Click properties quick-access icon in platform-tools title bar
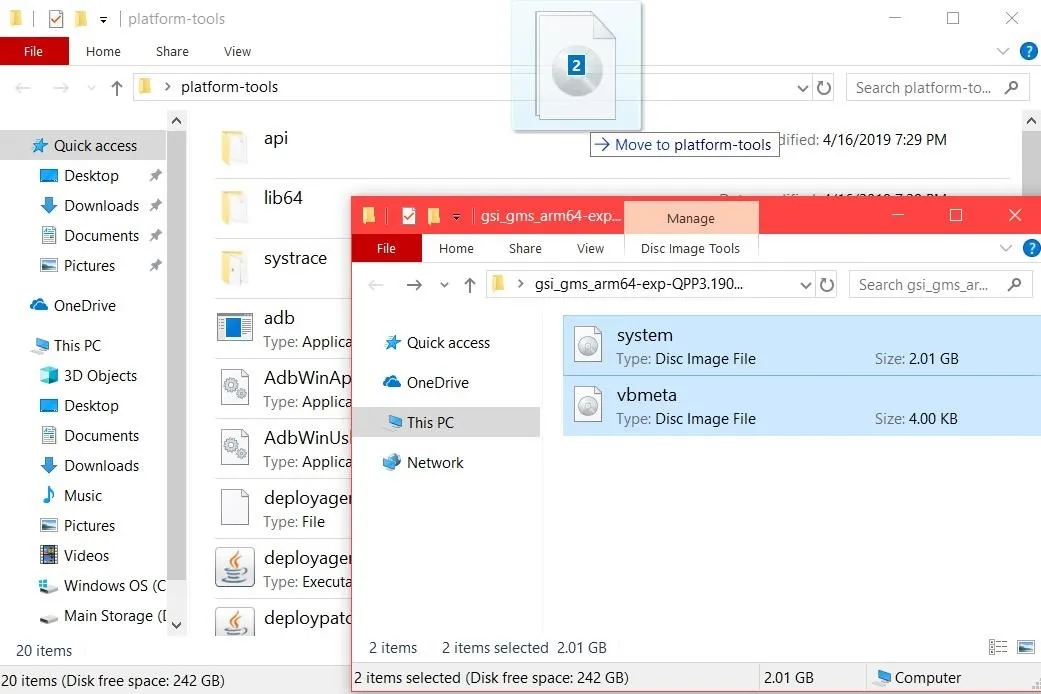 click(56, 19)
